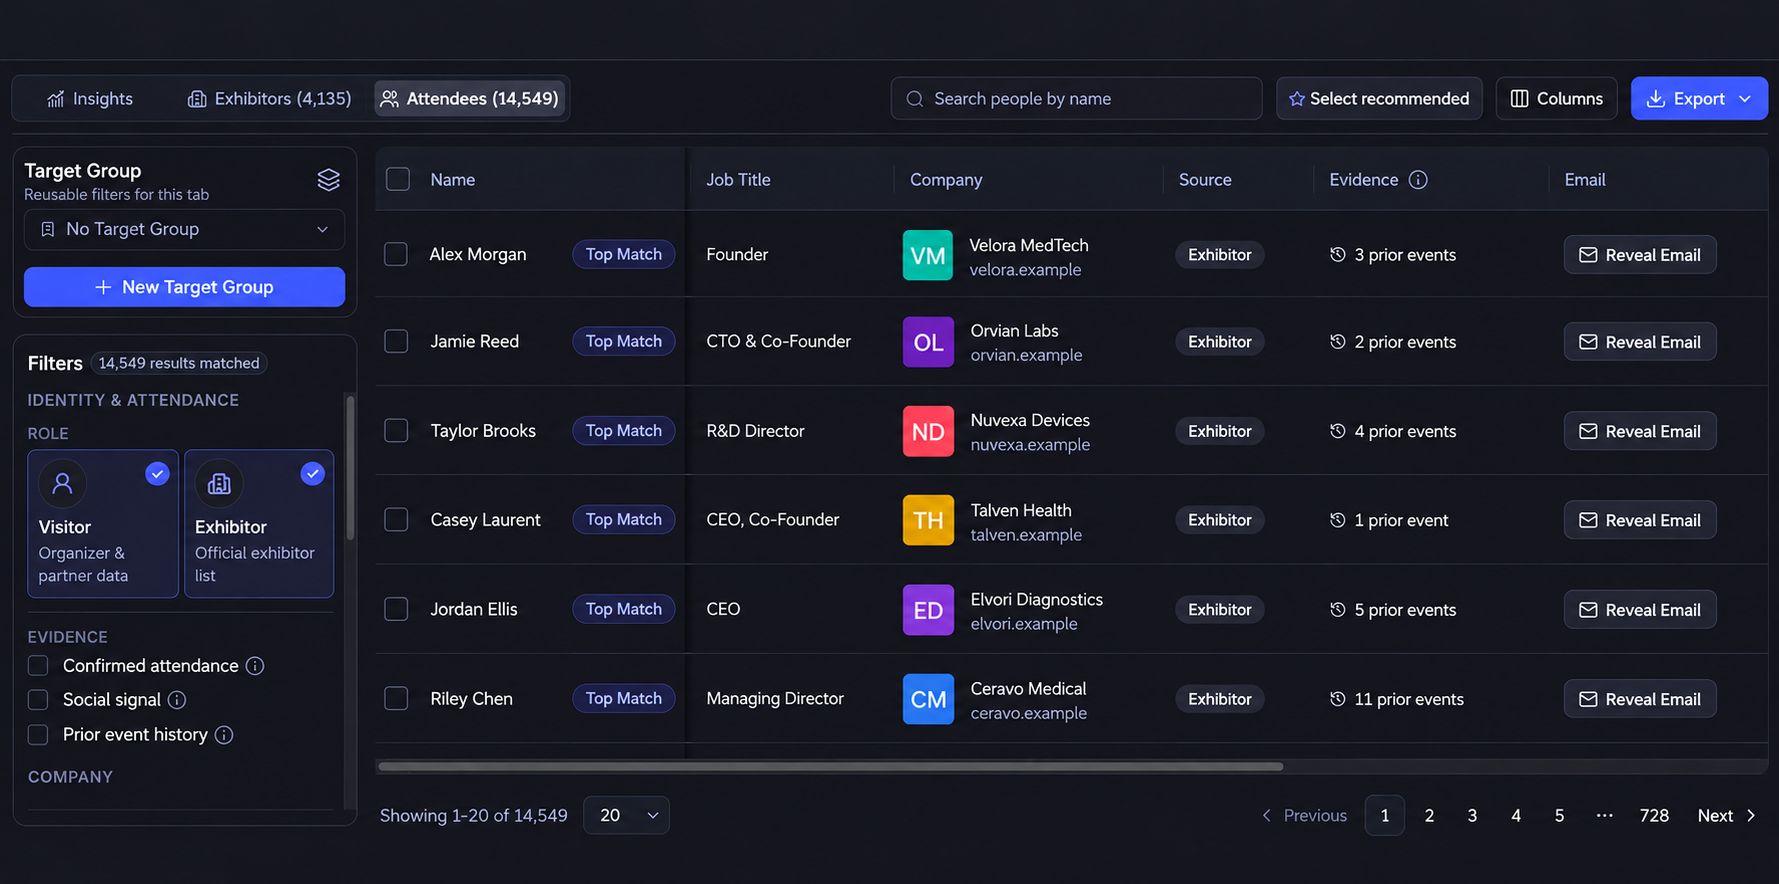Click the pagination ellipsis
This screenshot has width=1779, height=884.
point(1604,816)
